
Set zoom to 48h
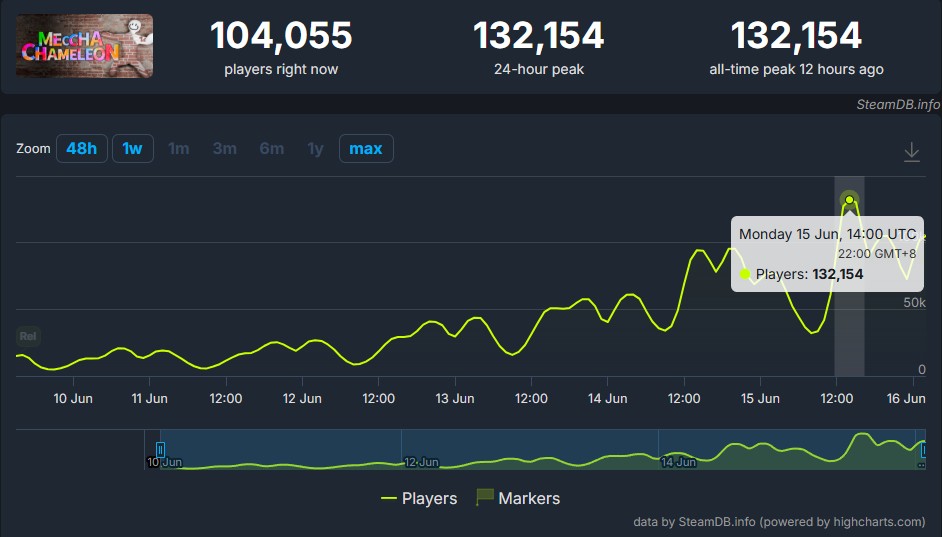pyautogui.click(x=82, y=148)
